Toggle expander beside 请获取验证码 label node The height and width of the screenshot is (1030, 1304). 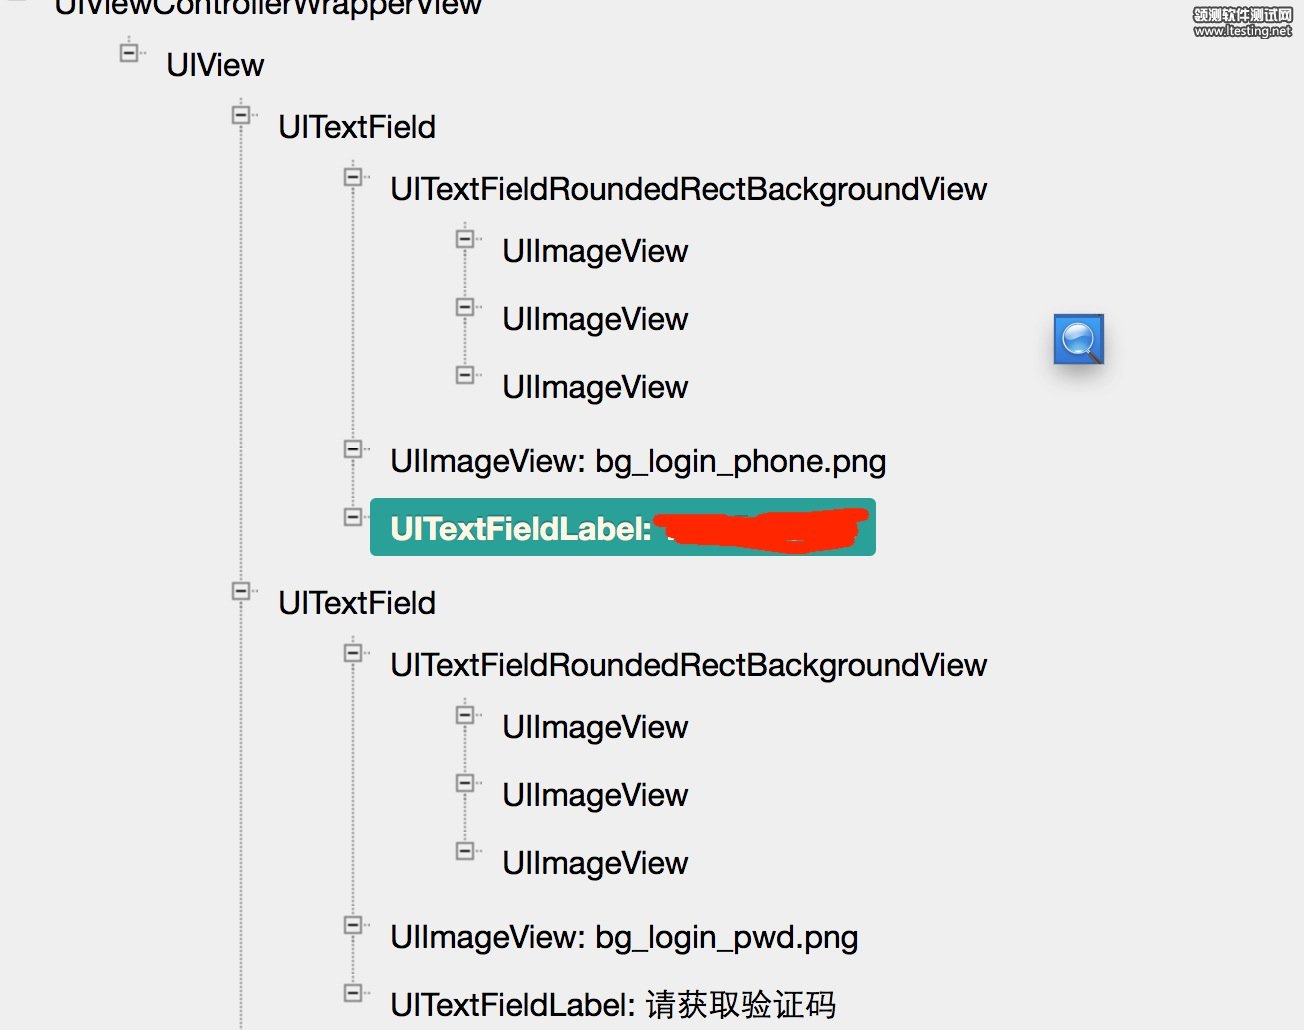pyautogui.click(x=353, y=992)
